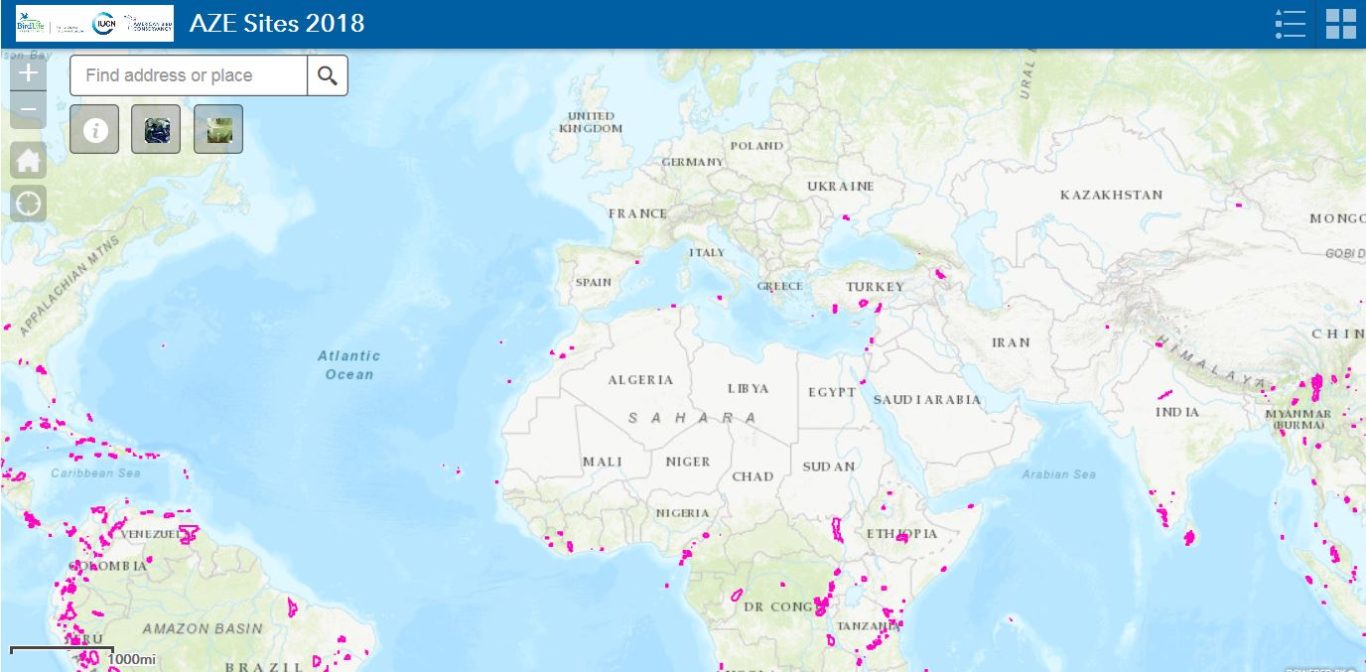
Task: Zoom out of the map
Action: click(28, 110)
